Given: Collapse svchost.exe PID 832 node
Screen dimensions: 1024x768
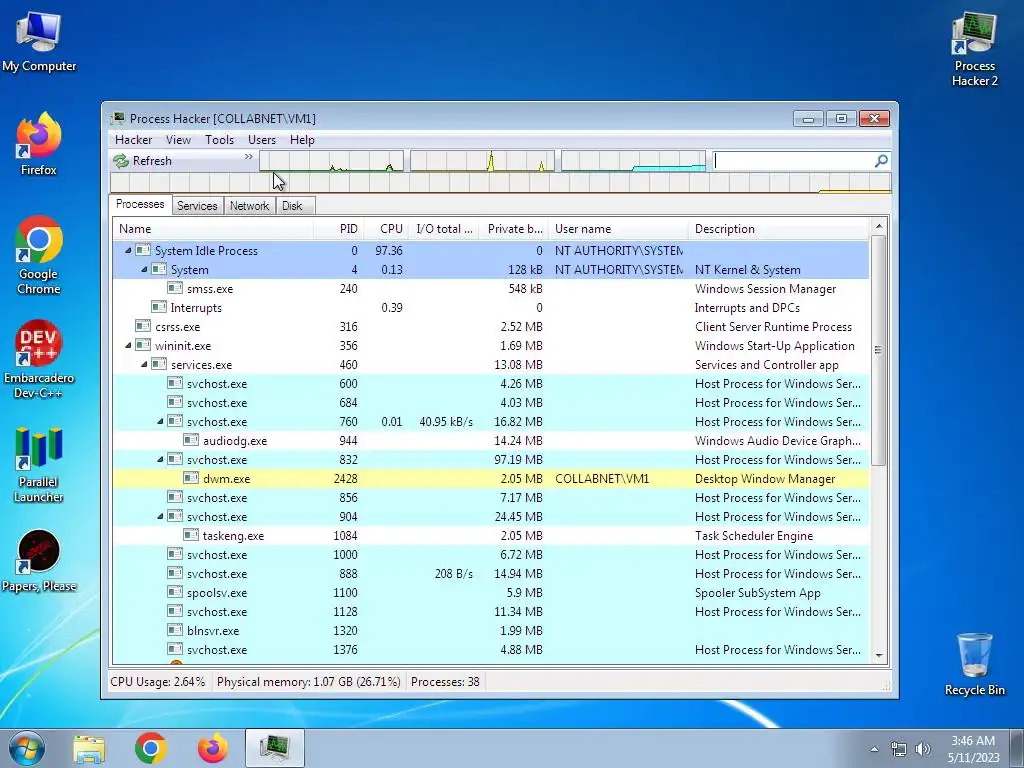Looking at the screenshot, I should (160, 460).
